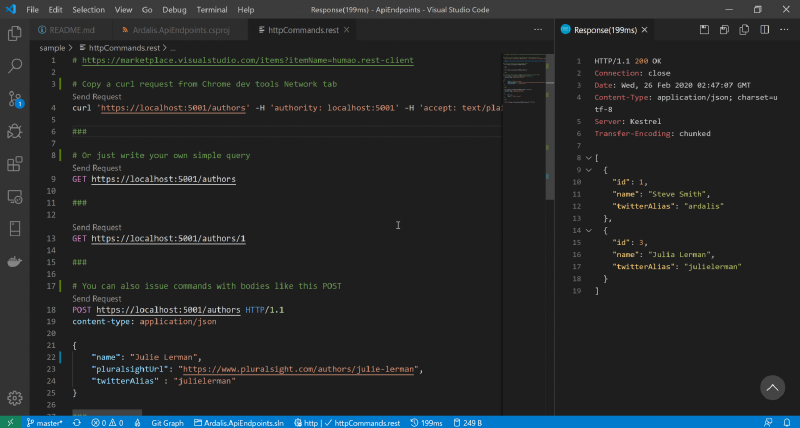800x428 pixels.
Task: Open the Go menu
Action: (x=147, y=10)
